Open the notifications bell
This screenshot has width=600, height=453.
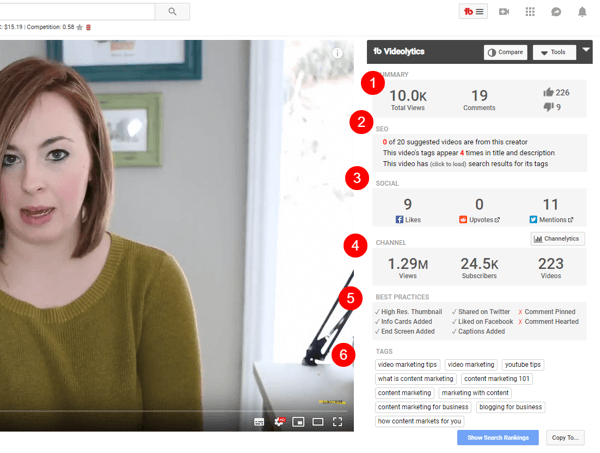582,12
